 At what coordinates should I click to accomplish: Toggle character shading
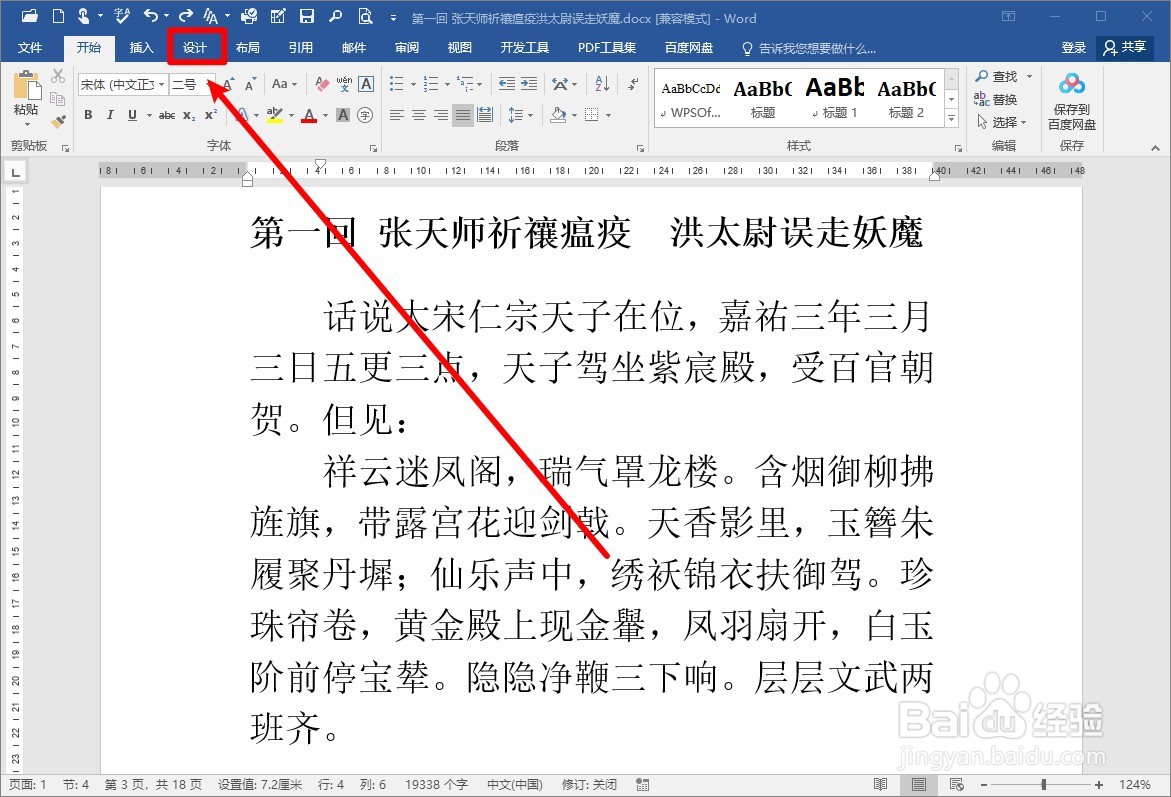click(x=343, y=115)
